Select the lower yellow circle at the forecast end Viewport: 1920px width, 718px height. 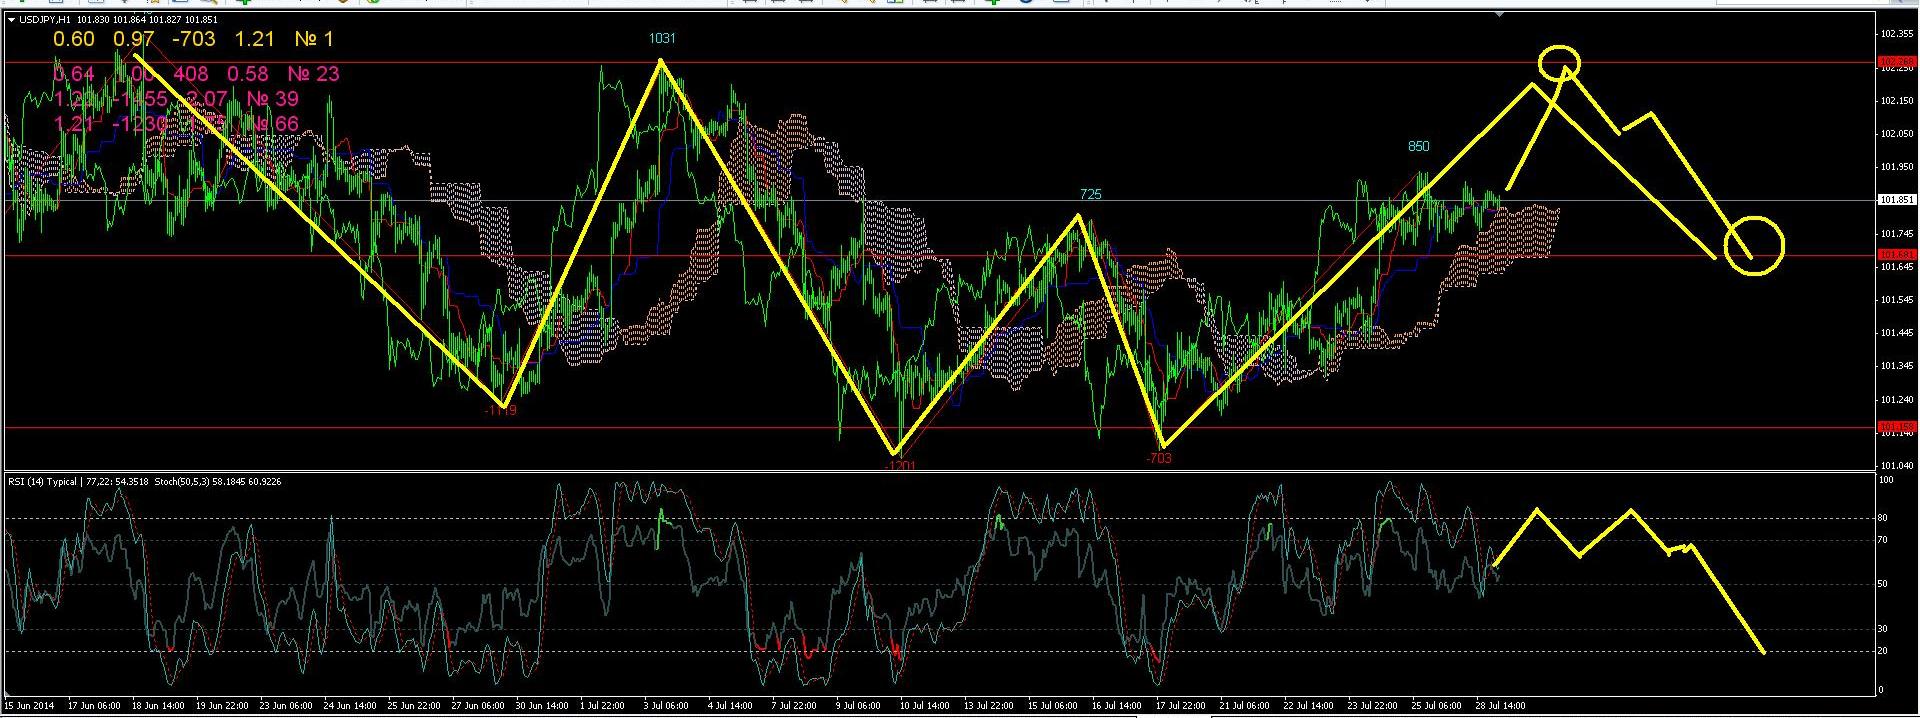pos(1754,245)
